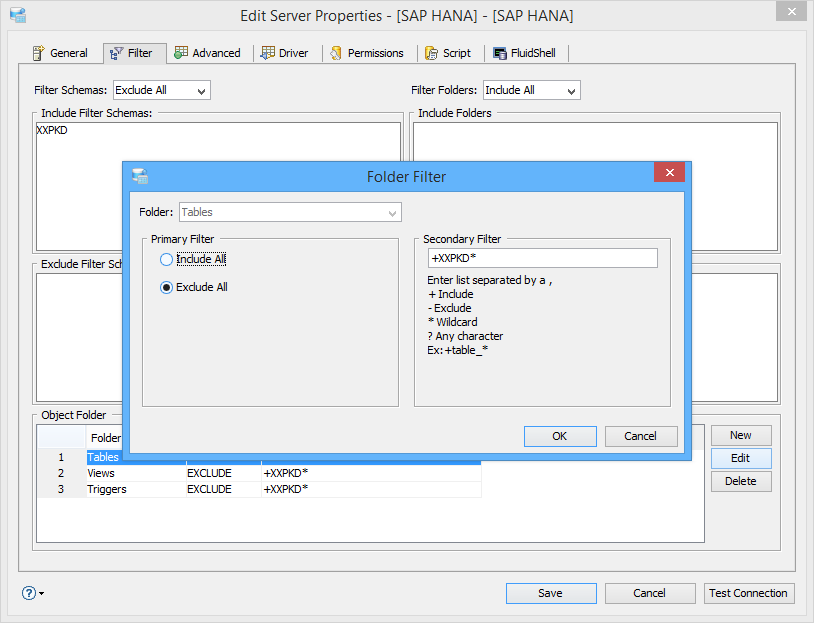The height and width of the screenshot is (623, 814).
Task: Click the Script tab icon
Action: click(431, 53)
